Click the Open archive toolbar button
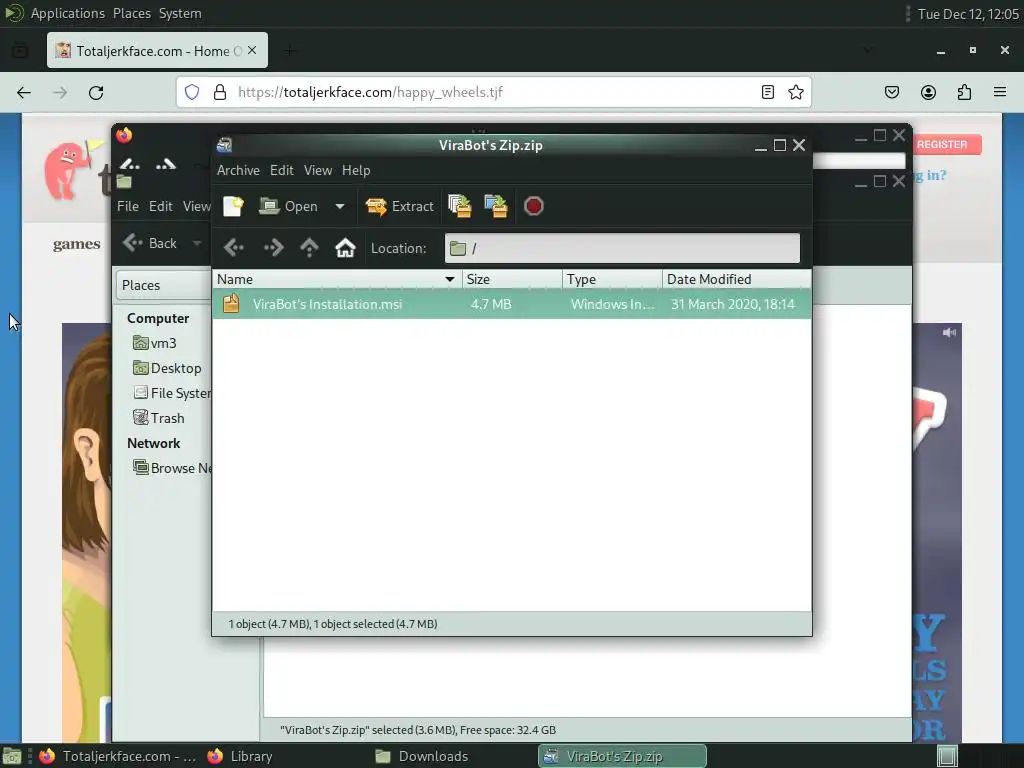Viewport: 1024px width, 768px height. coord(289,206)
